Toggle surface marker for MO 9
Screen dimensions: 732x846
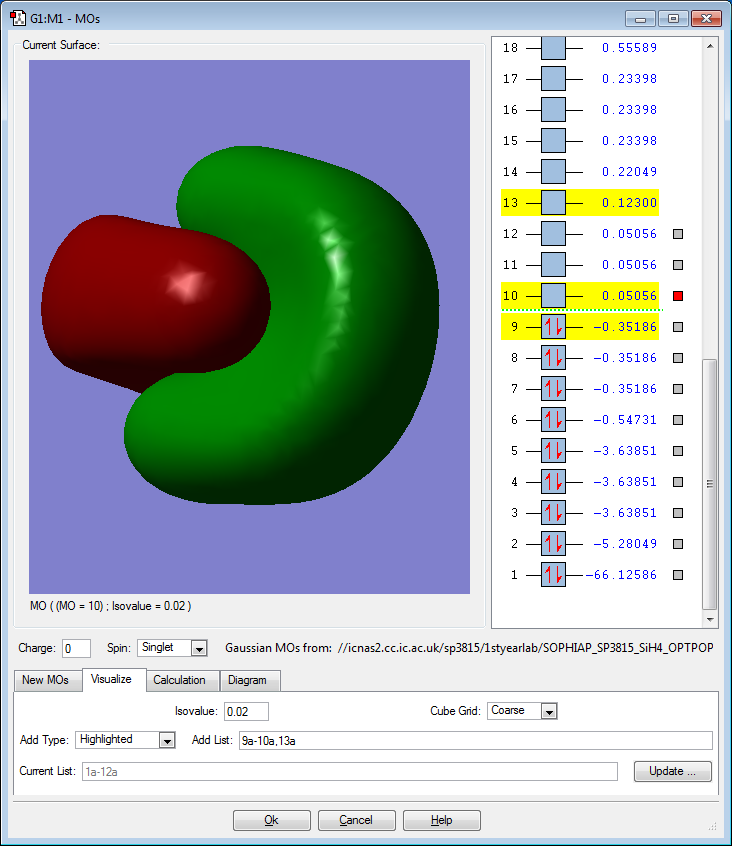click(678, 327)
